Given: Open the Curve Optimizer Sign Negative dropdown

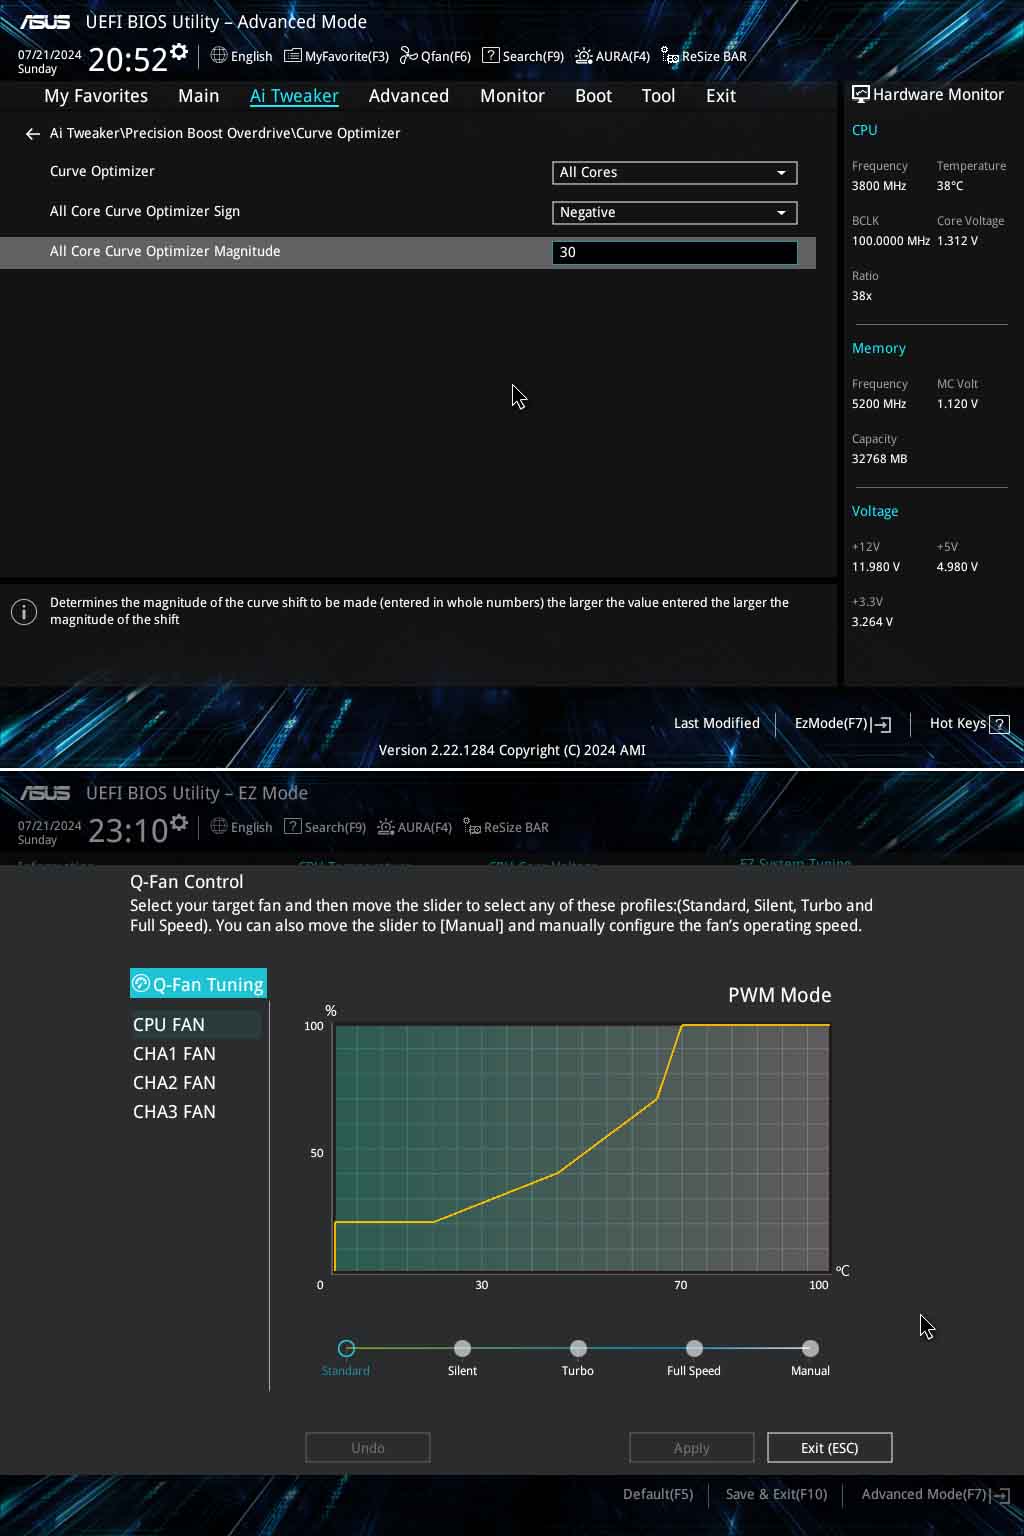Looking at the screenshot, I should 674,213.
